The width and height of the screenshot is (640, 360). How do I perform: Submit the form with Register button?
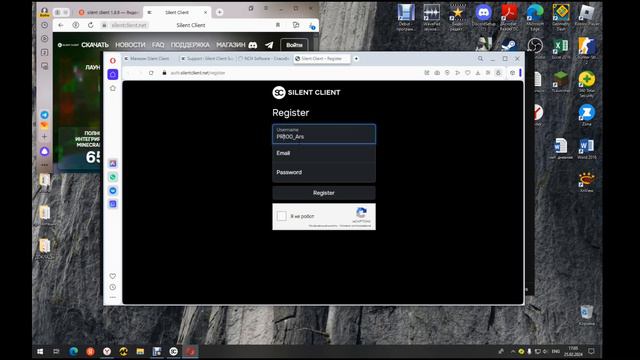324,193
